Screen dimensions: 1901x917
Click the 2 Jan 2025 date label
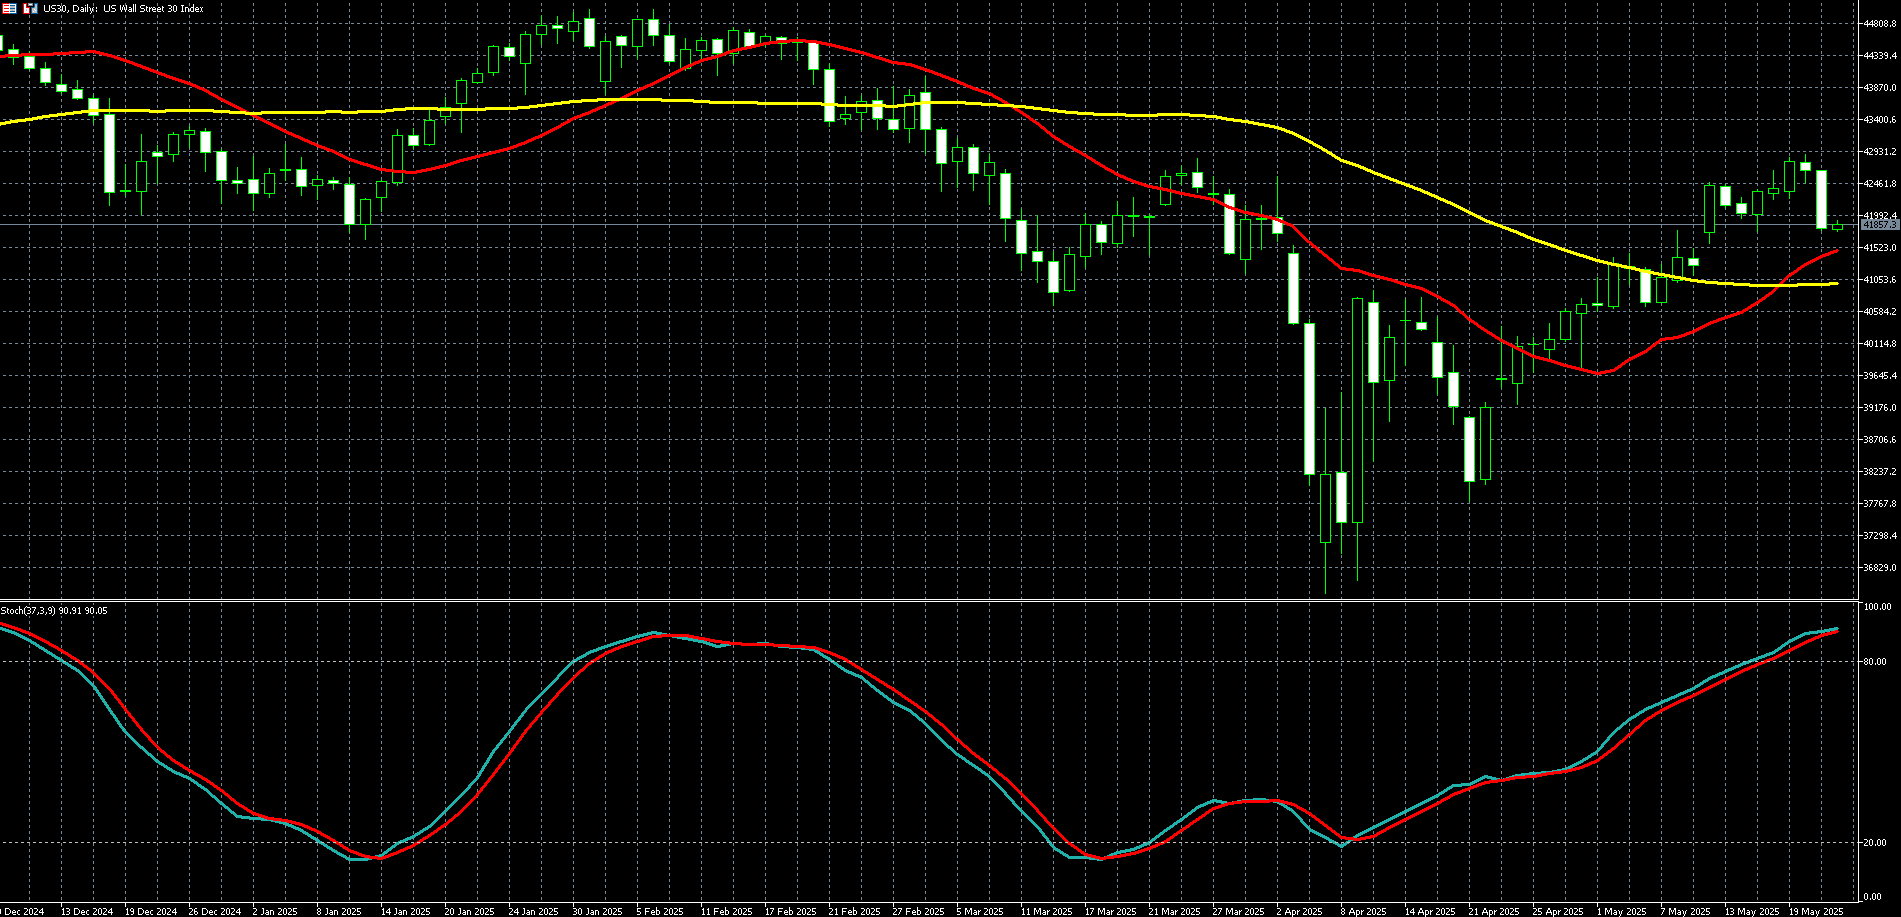(x=275, y=911)
